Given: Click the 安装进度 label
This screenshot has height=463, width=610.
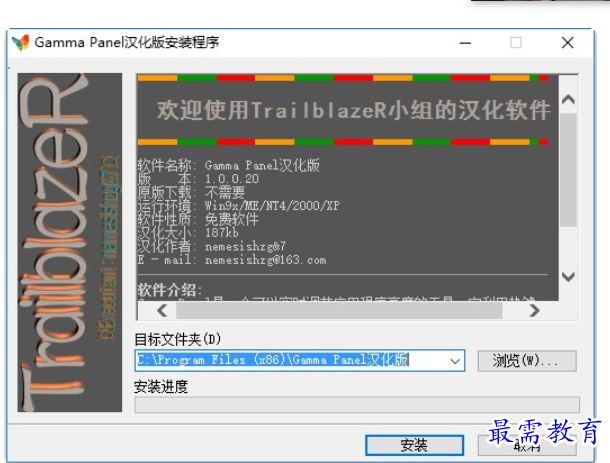Looking at the screenshot, I should pyautogui.click(x=161, y=387).
